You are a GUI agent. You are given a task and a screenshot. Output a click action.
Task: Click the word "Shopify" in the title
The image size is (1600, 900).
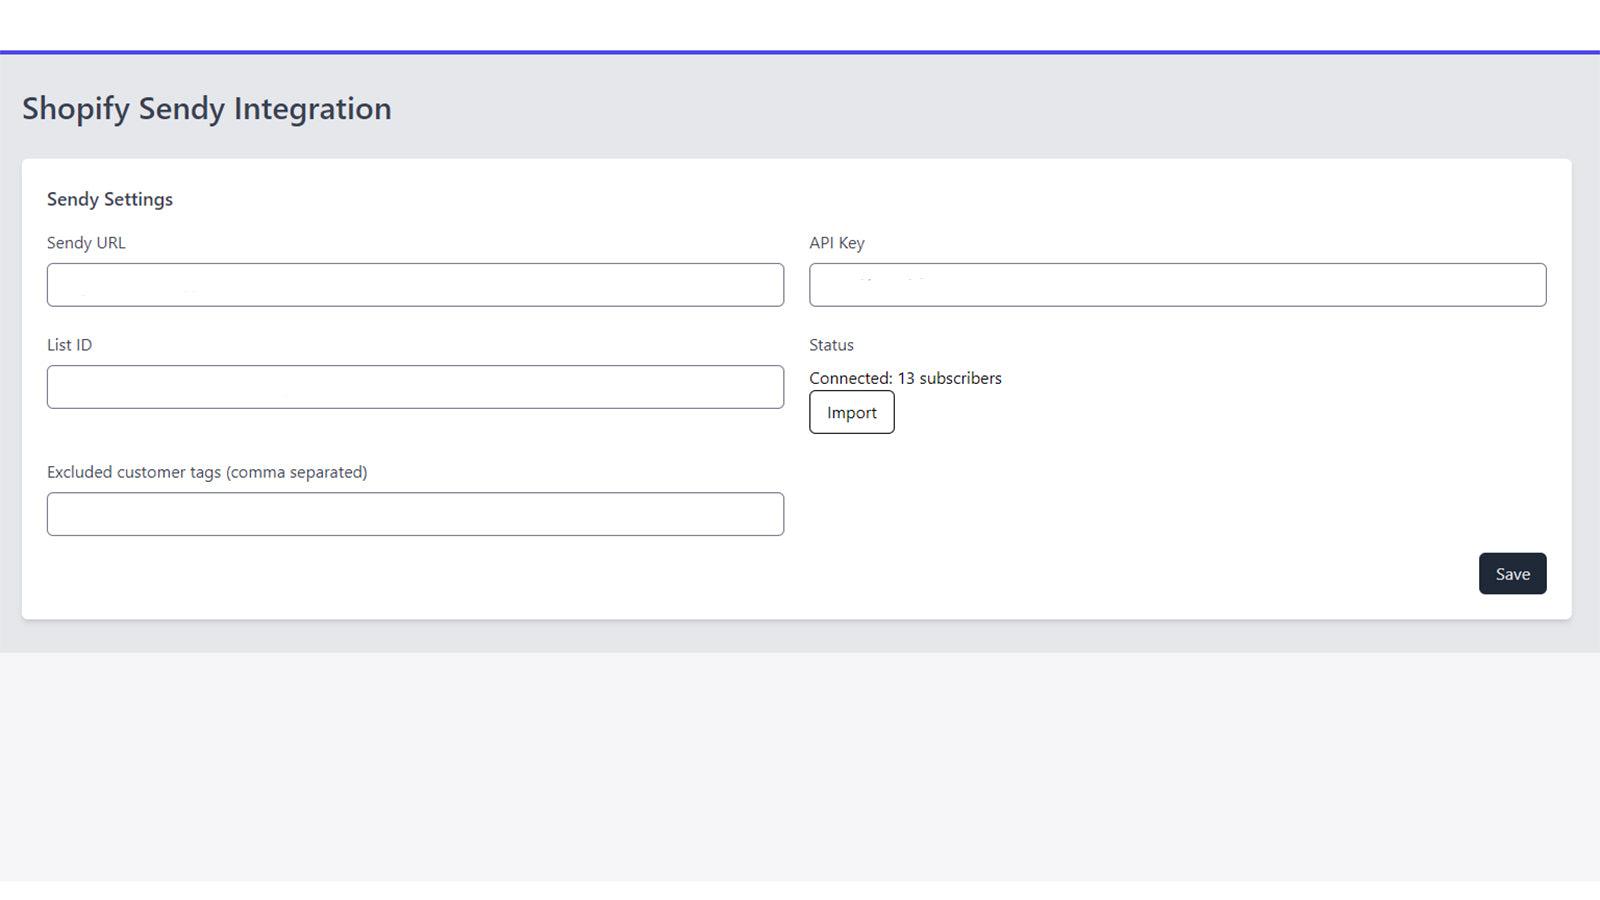click(76, 108)
